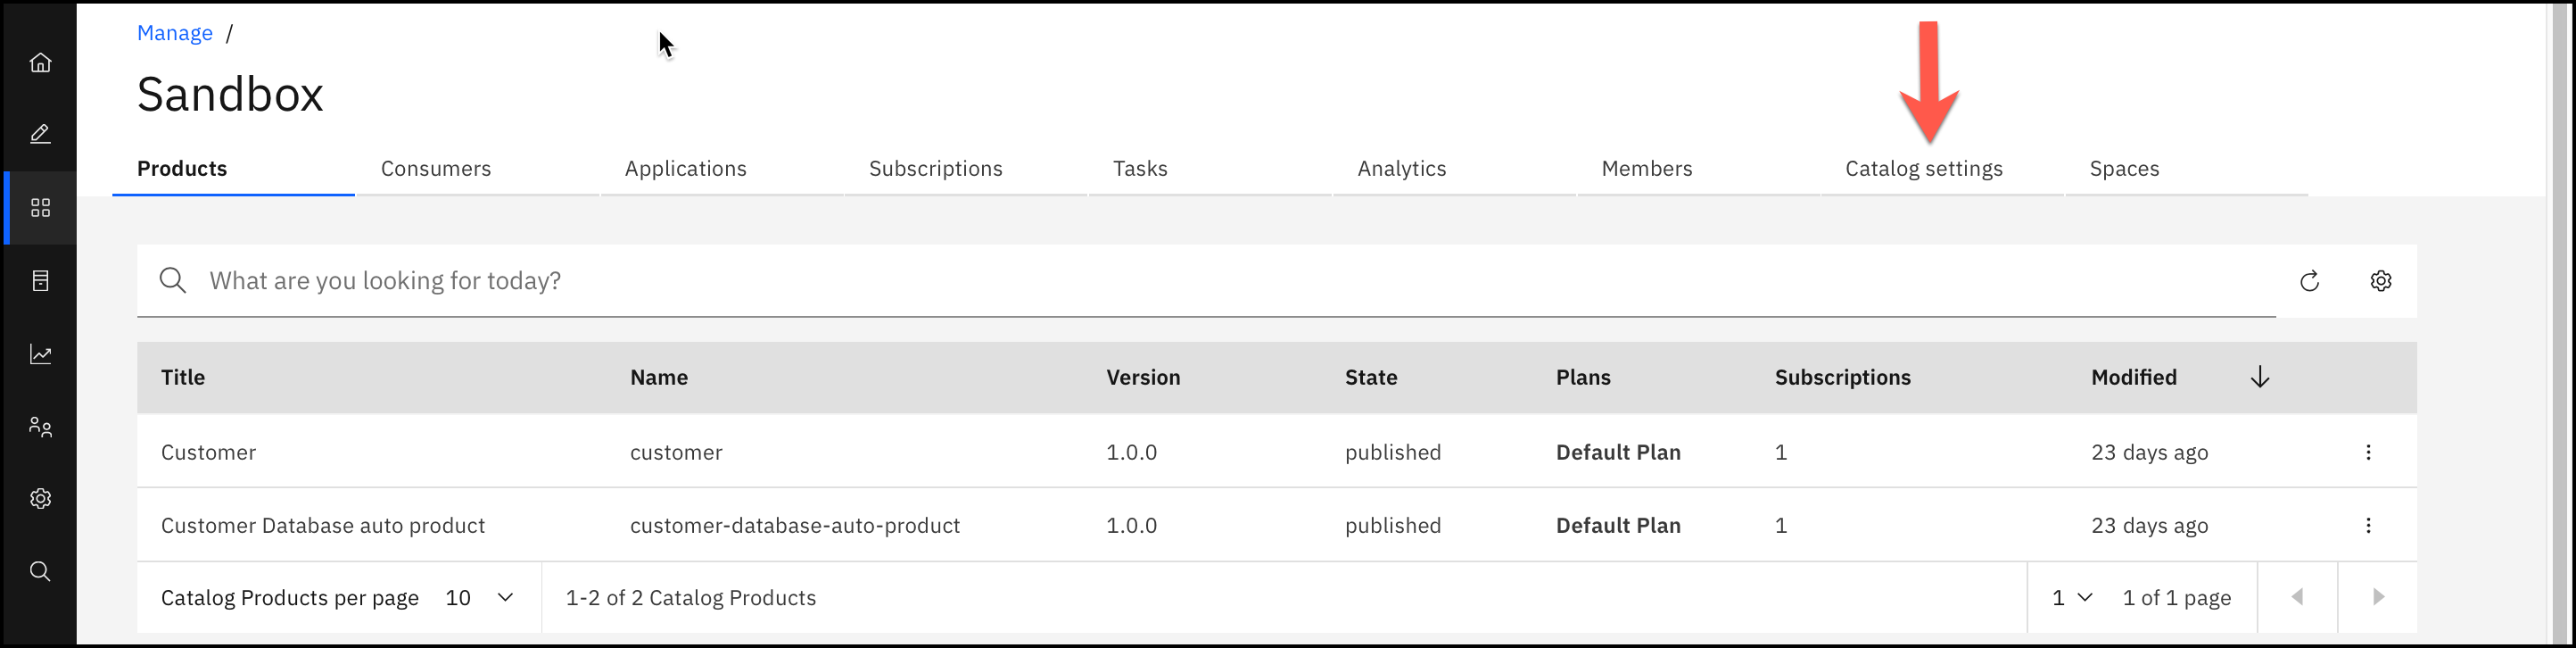Screen dimensions: 2576x648
Task: Refresh the products table
Action: point(2309,281)
